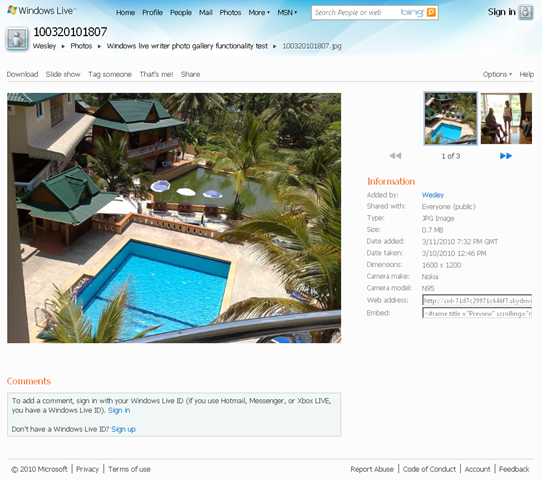Expand the More dropdown menu
Image resolution: width=542 pixels, height=480 pixels.
(259, 13)
